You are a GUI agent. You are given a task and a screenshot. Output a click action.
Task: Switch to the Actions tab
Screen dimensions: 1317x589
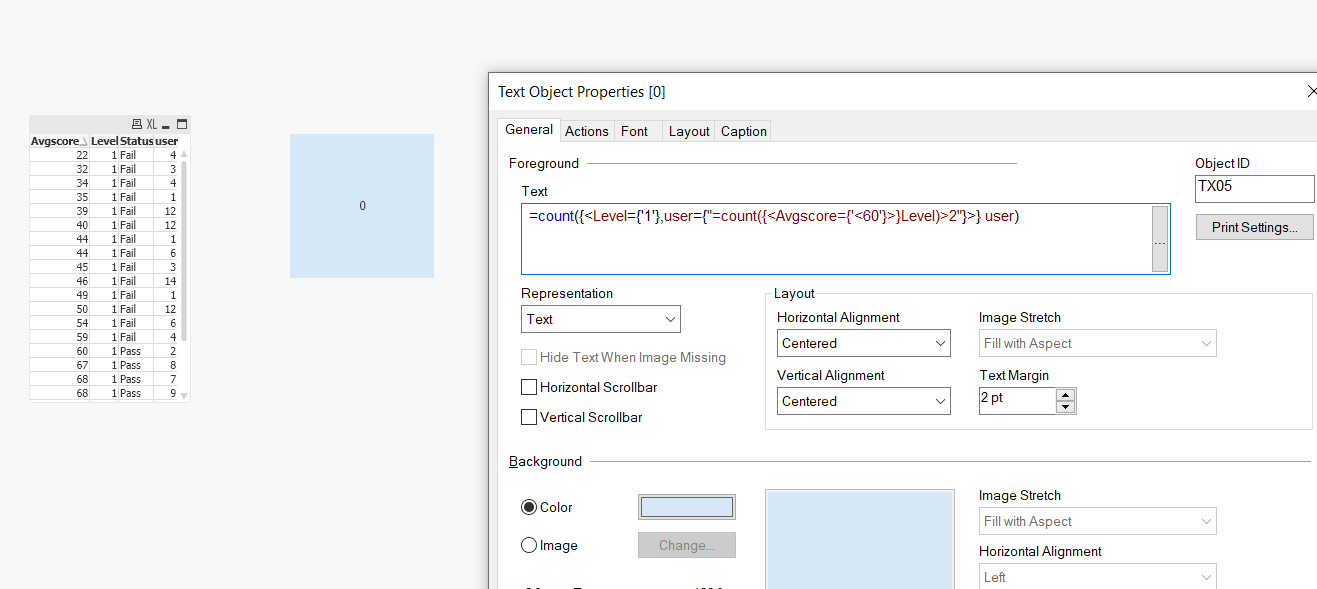tap(586, 131)
